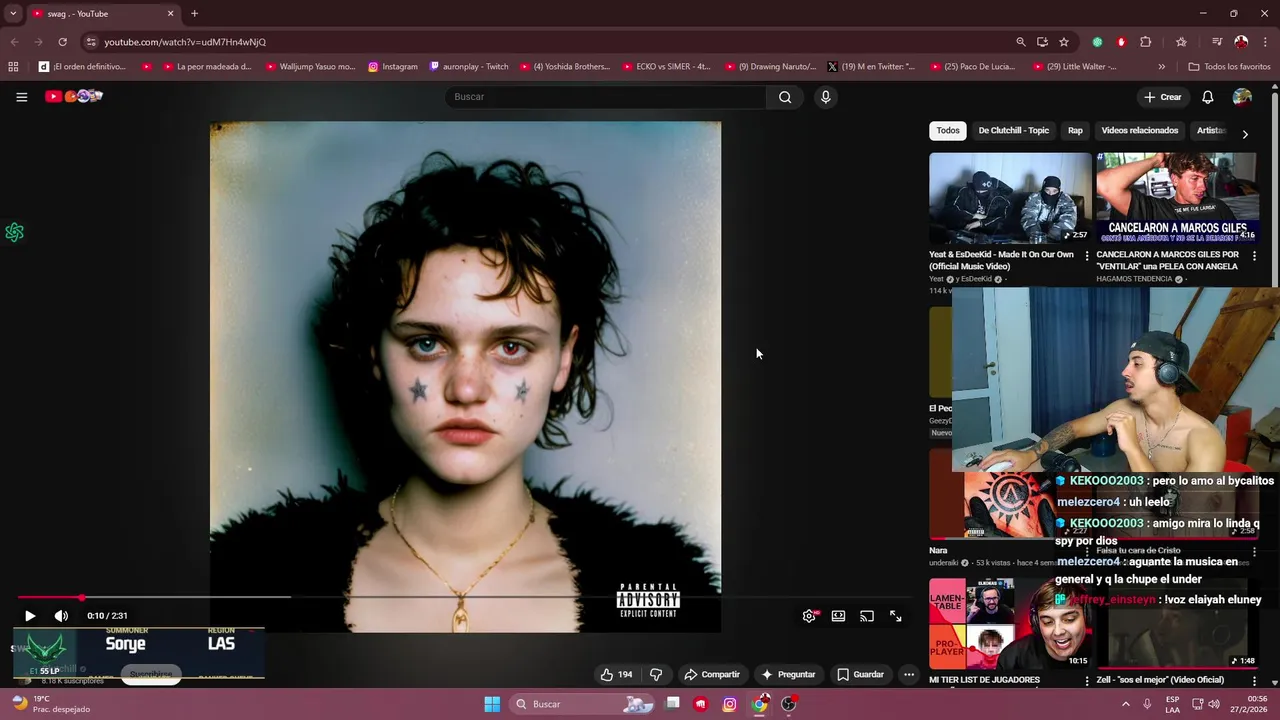Open options for Cancelaron a Marcos Giles video
The height and width of the screenshot is (720, 1280).
tap(1255, 256)
